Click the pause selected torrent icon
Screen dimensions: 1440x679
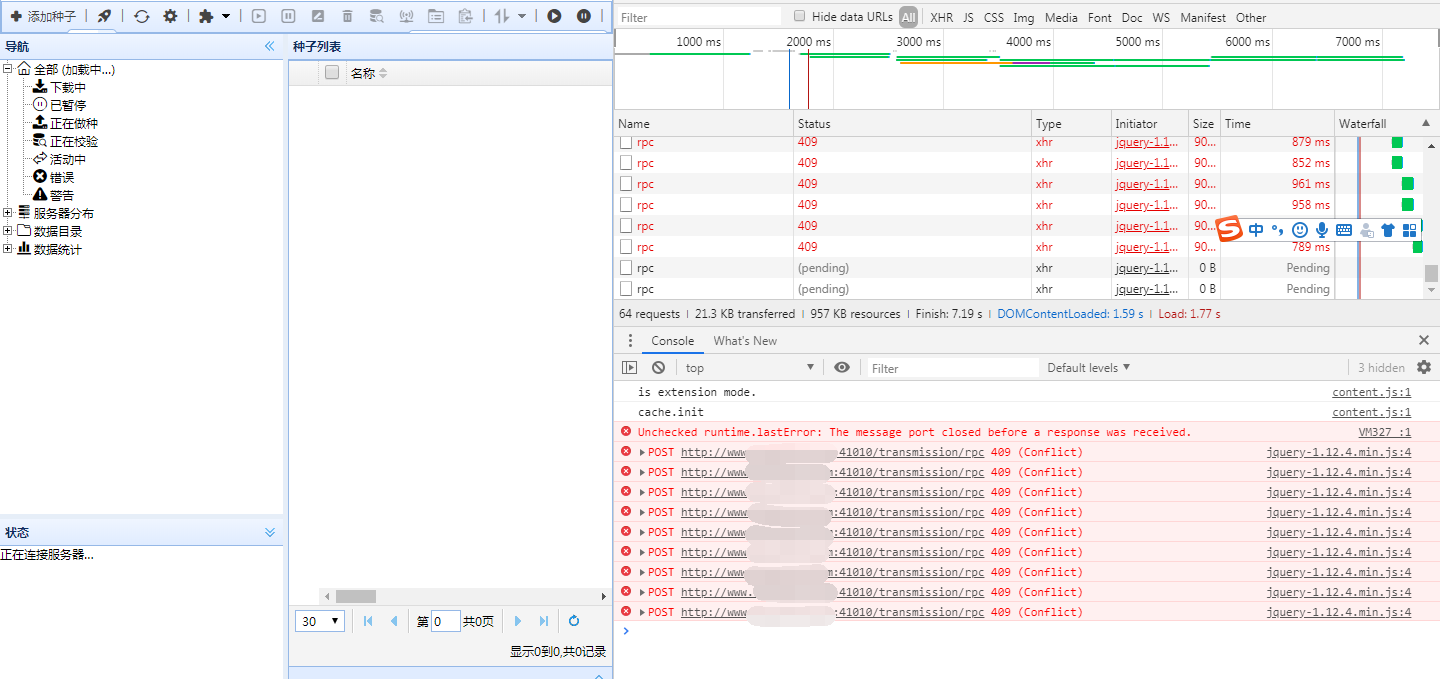click(x=288, y=16)
